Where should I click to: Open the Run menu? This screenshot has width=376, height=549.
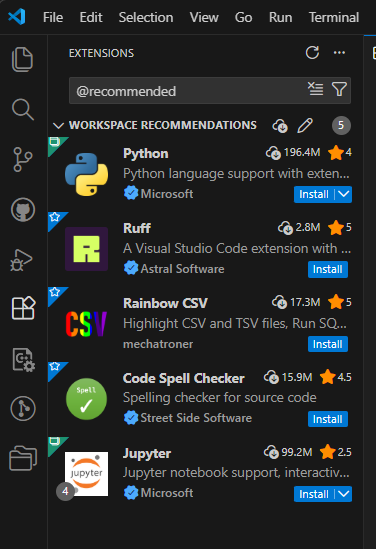(280, 17)
